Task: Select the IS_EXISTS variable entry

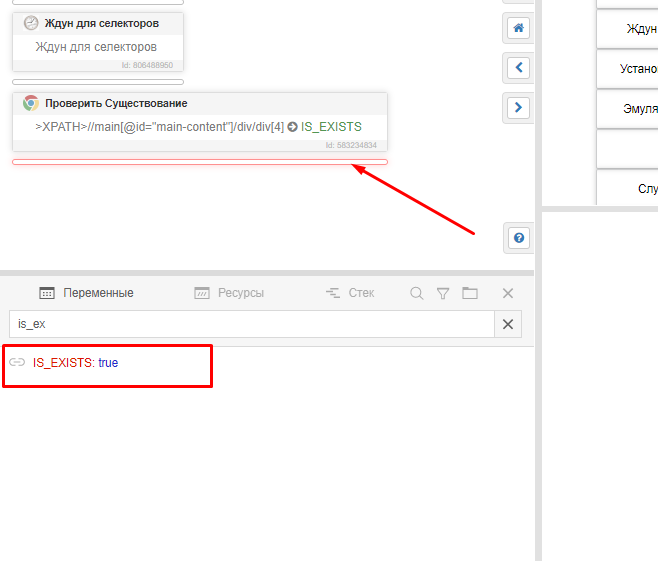Action: point(75,363)
